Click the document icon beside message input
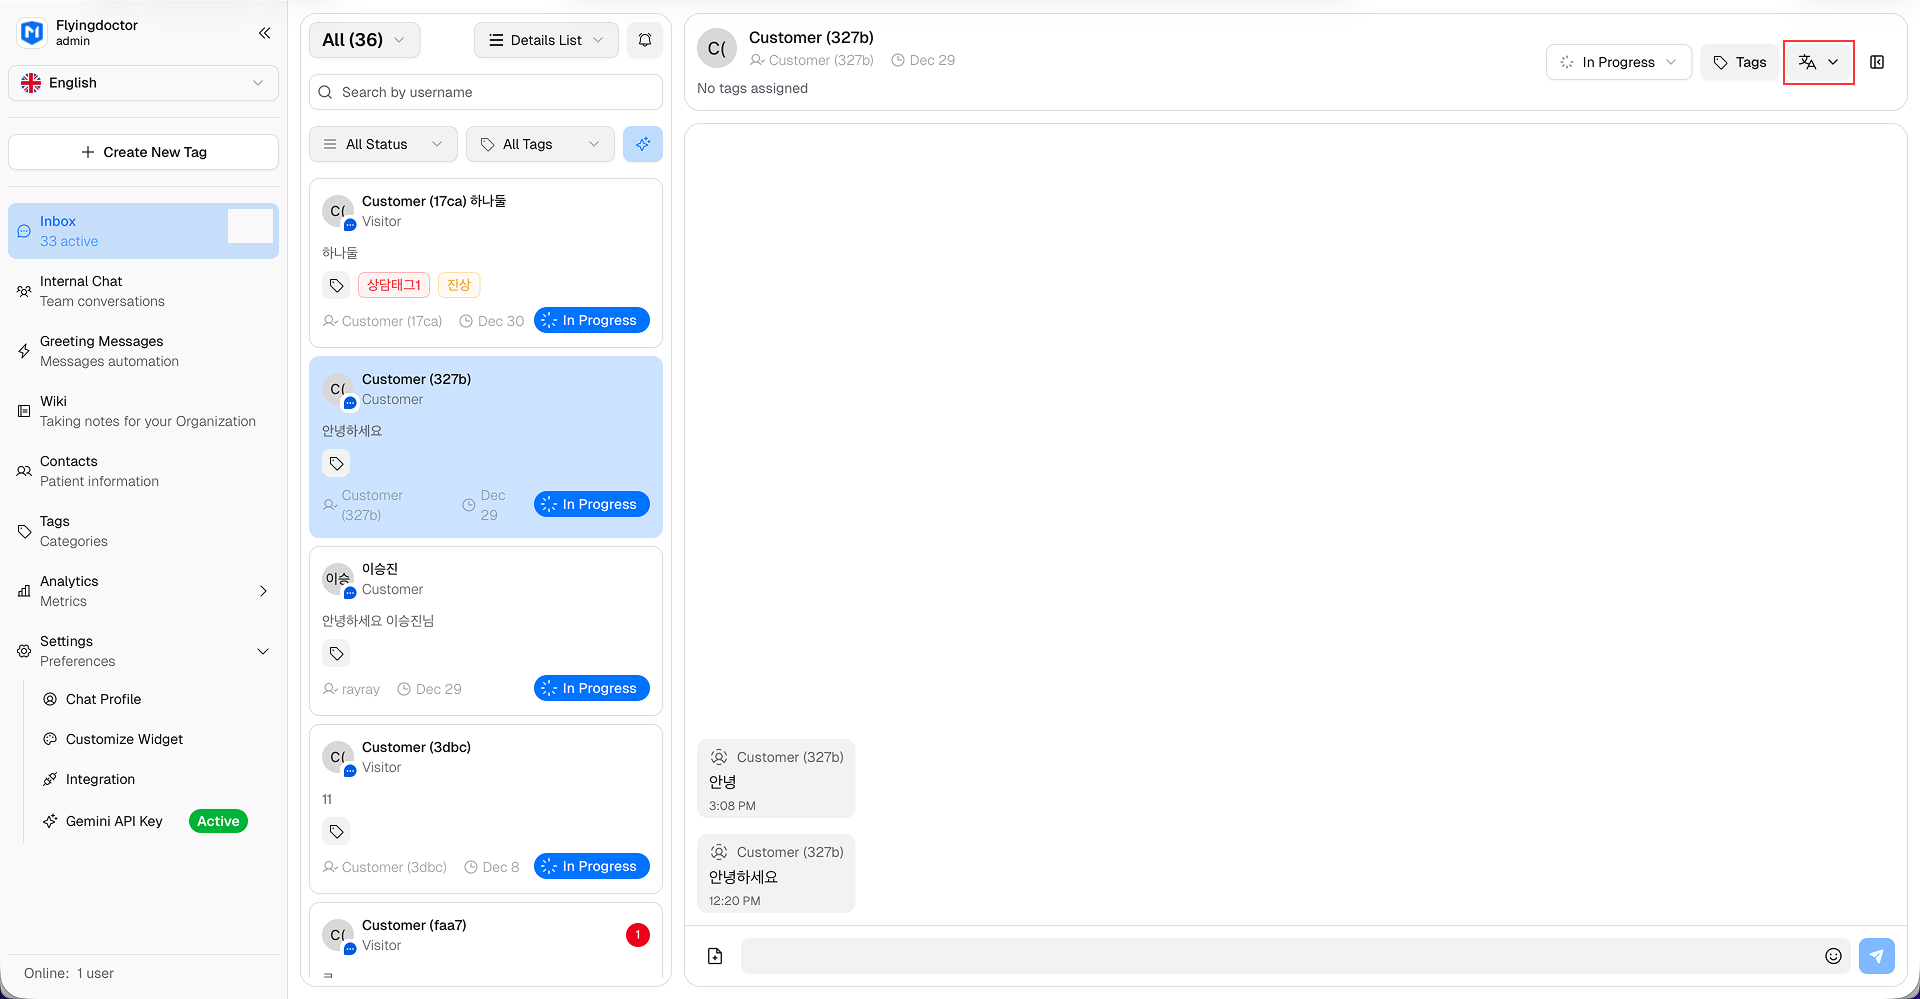The height and width of the screenshot is (999, 1920). pos(714,956)
